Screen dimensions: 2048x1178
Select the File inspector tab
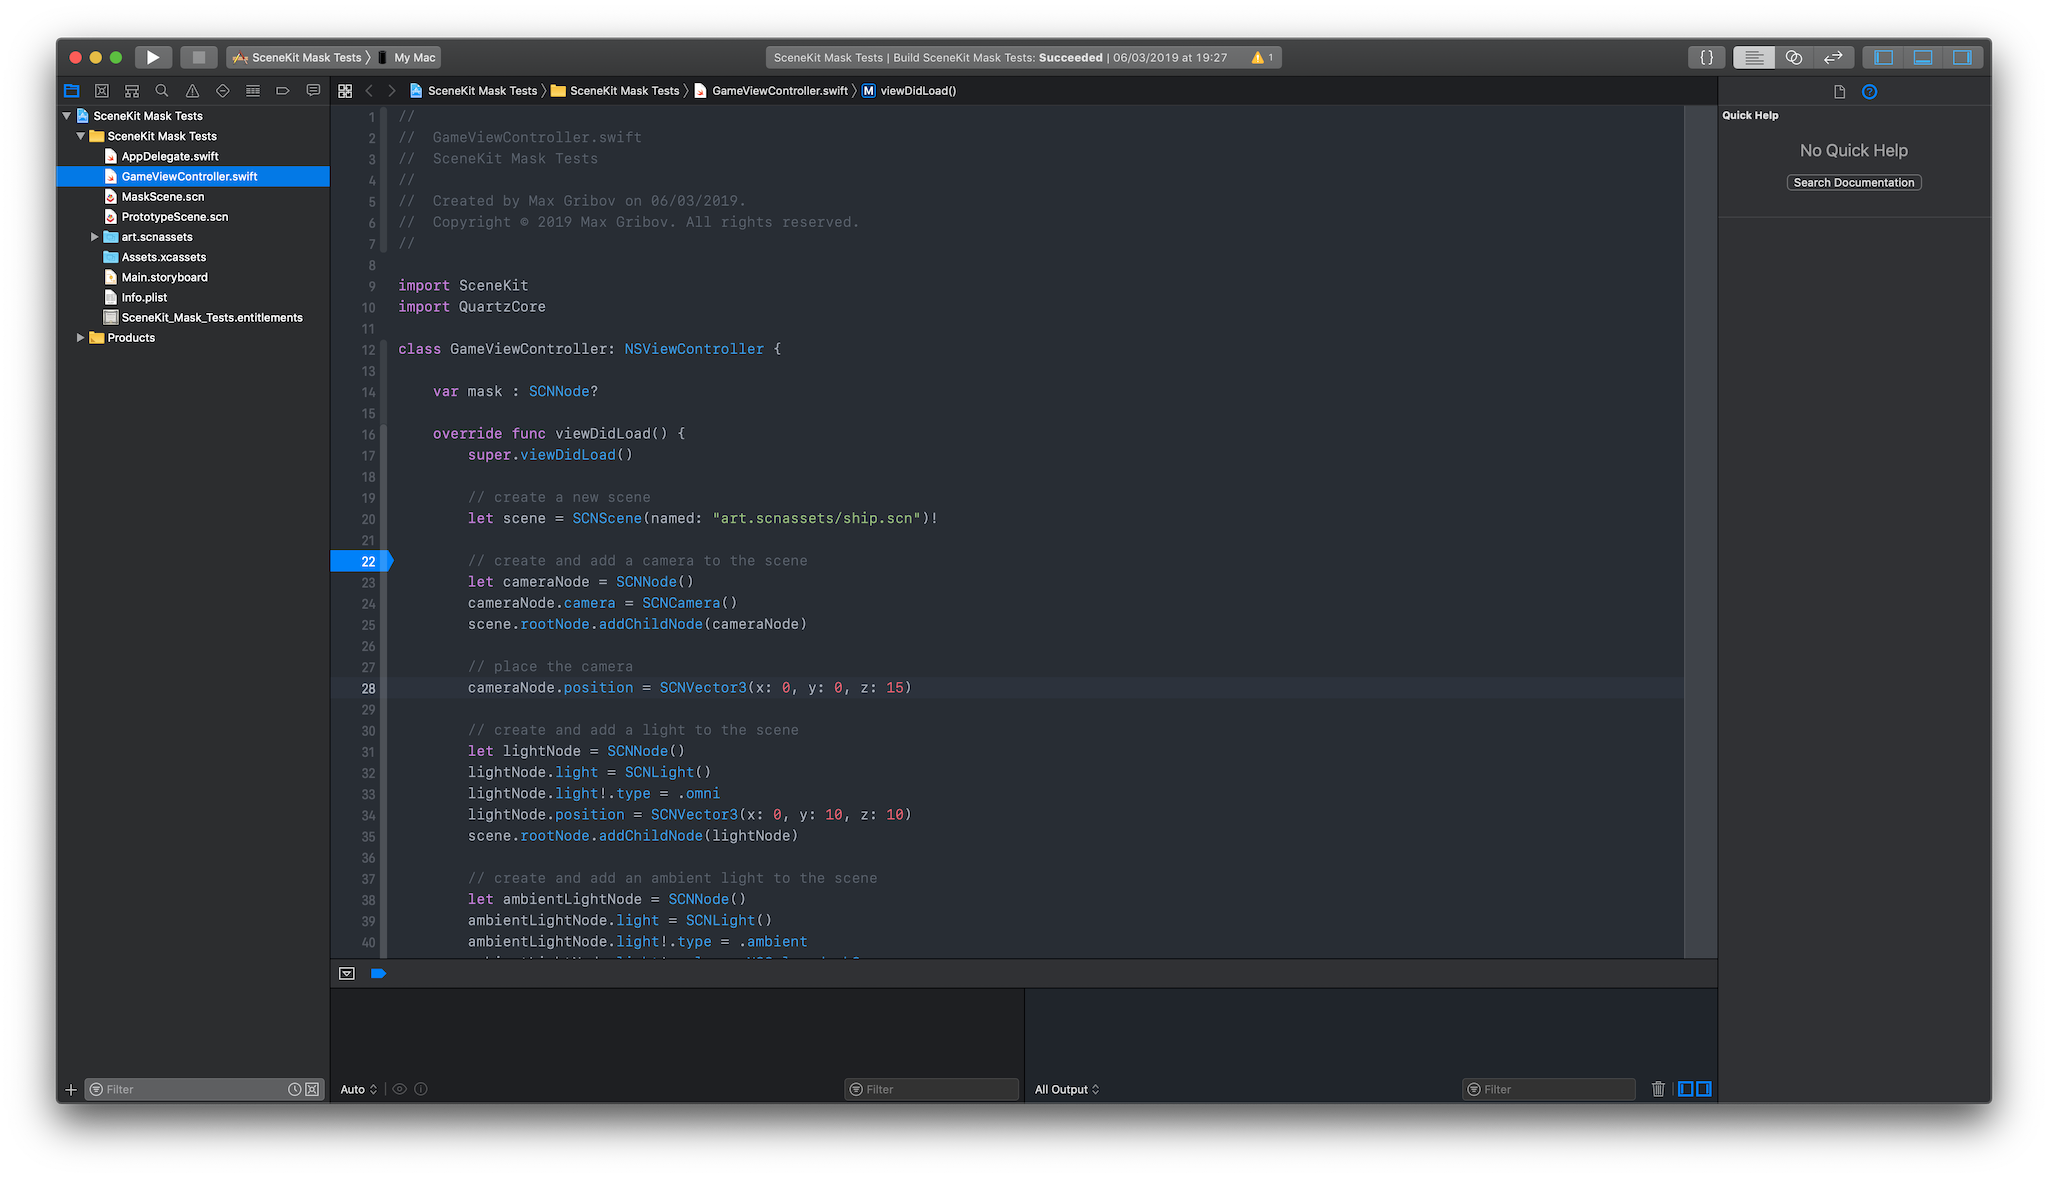pos(1839,92)
